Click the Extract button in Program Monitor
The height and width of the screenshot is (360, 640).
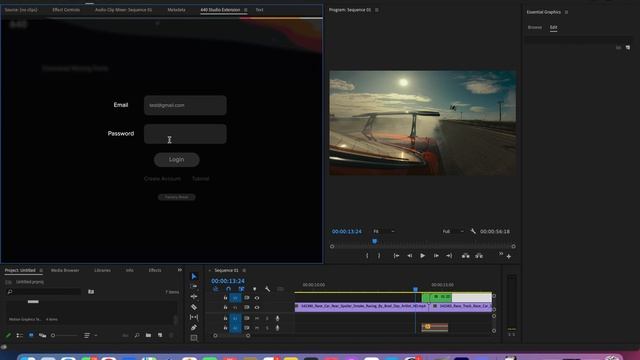pos(479,256)
